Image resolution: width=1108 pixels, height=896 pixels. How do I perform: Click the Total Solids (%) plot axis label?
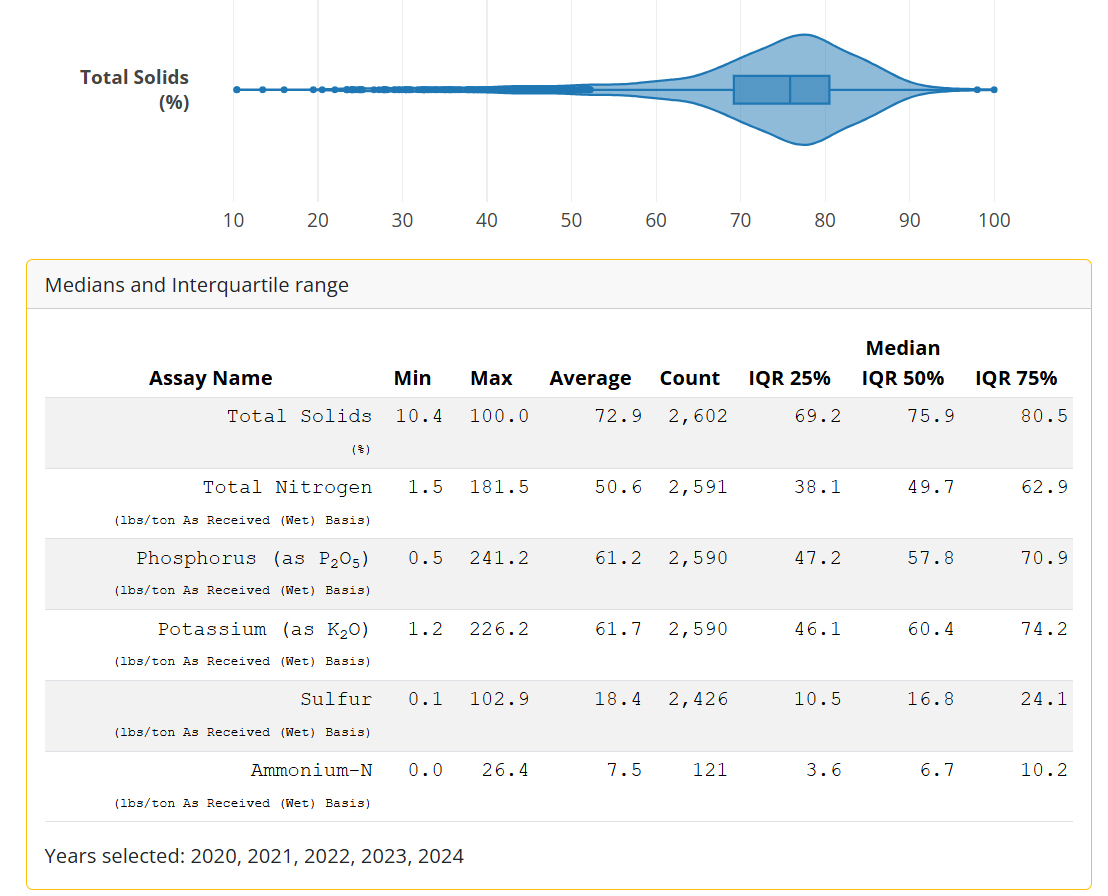[x=134, y=89]
